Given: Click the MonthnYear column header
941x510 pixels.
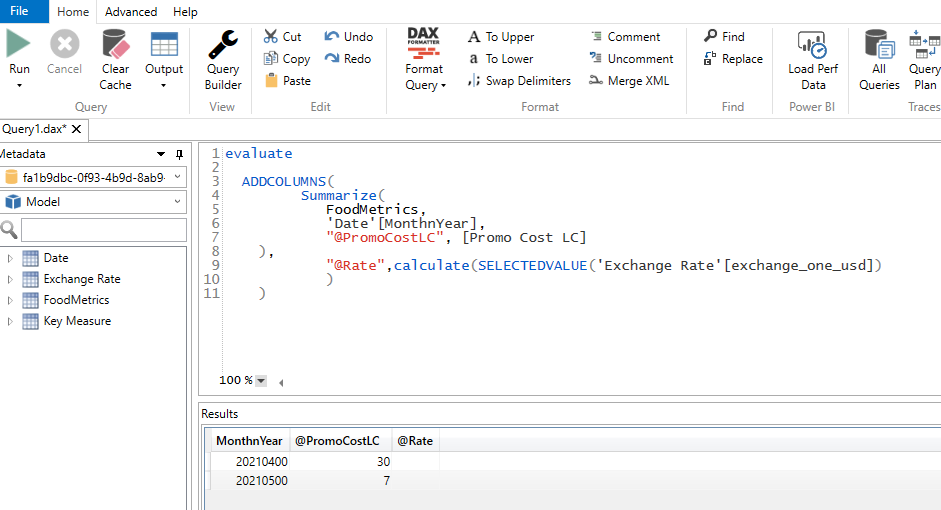Looking at the screenshot, I should [249, 441].
